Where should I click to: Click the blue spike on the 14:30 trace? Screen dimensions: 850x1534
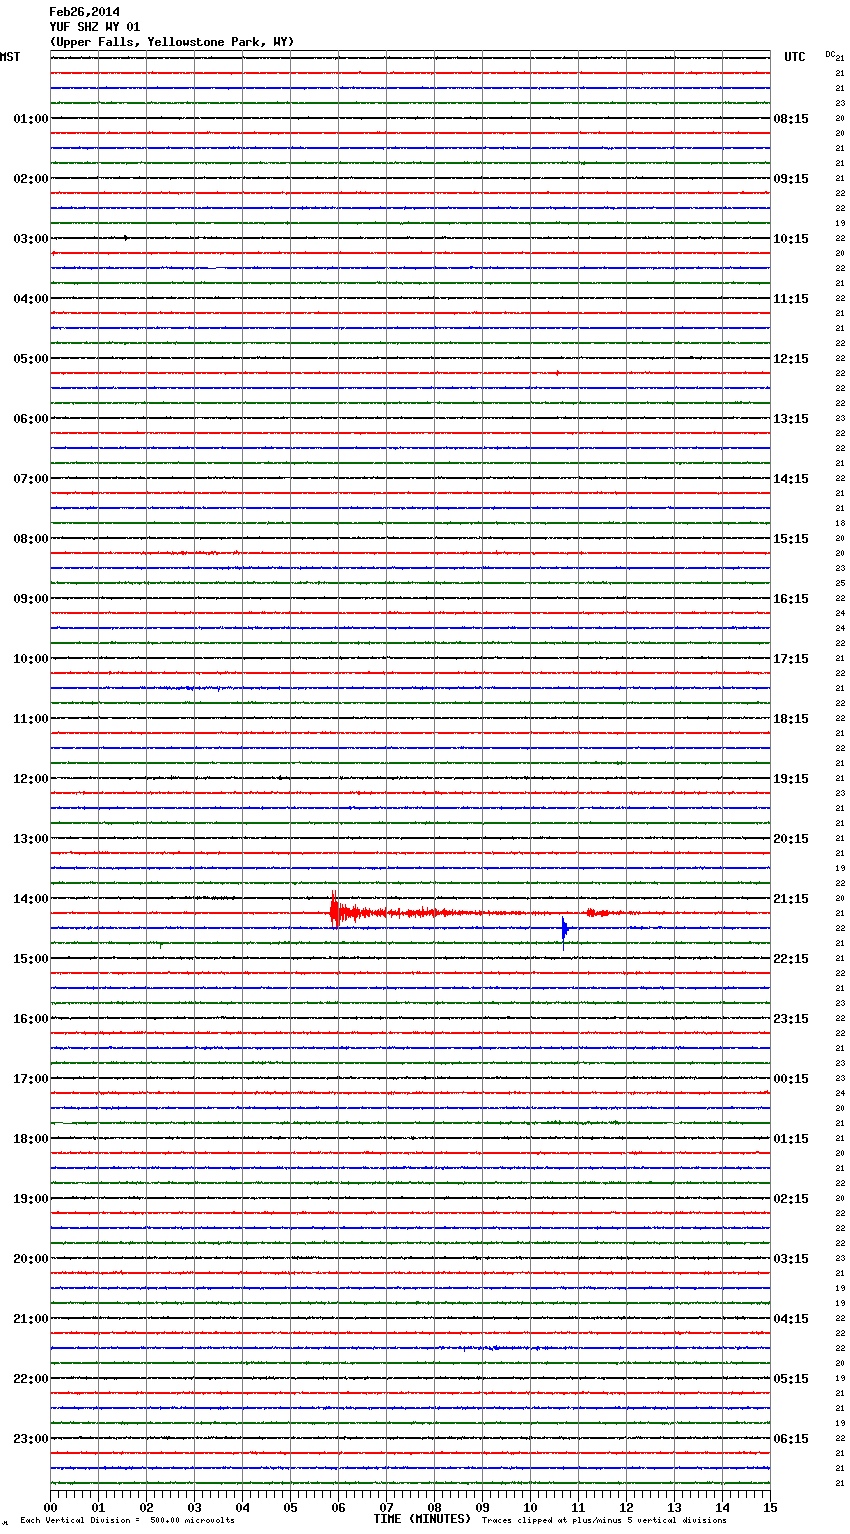(x=564, y=931)
